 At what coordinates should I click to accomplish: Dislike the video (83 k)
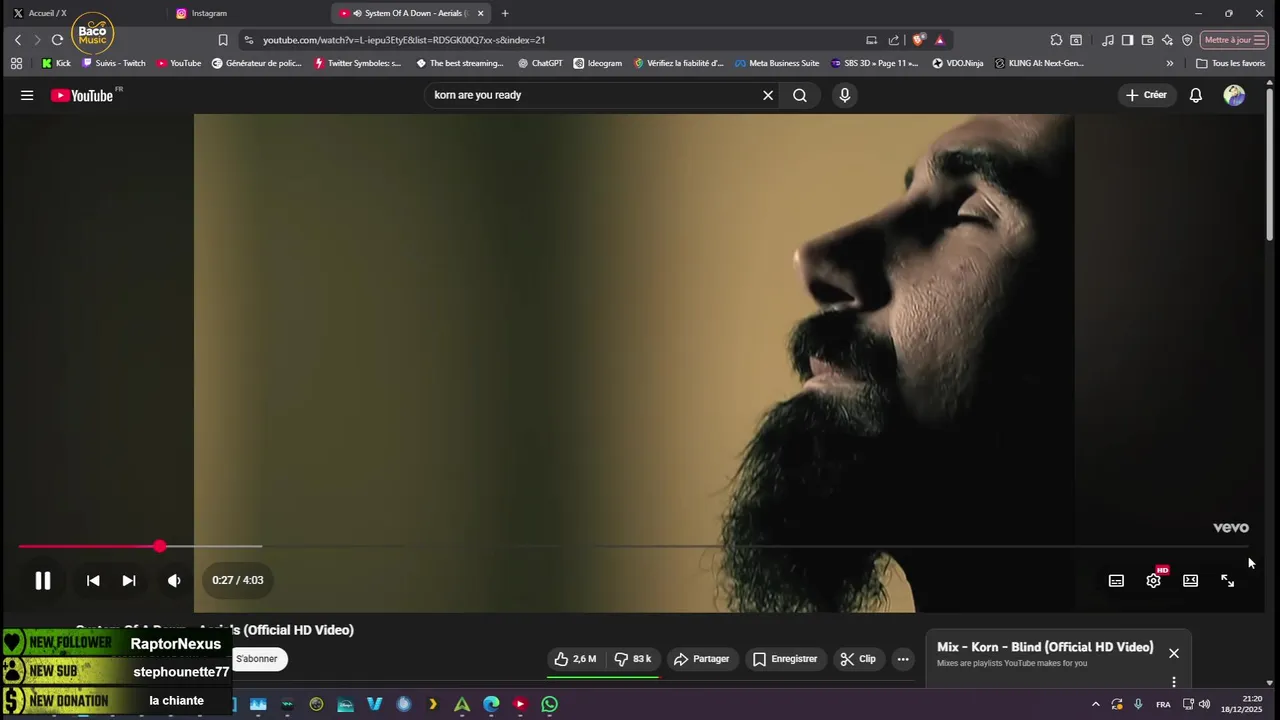(633, 659)
